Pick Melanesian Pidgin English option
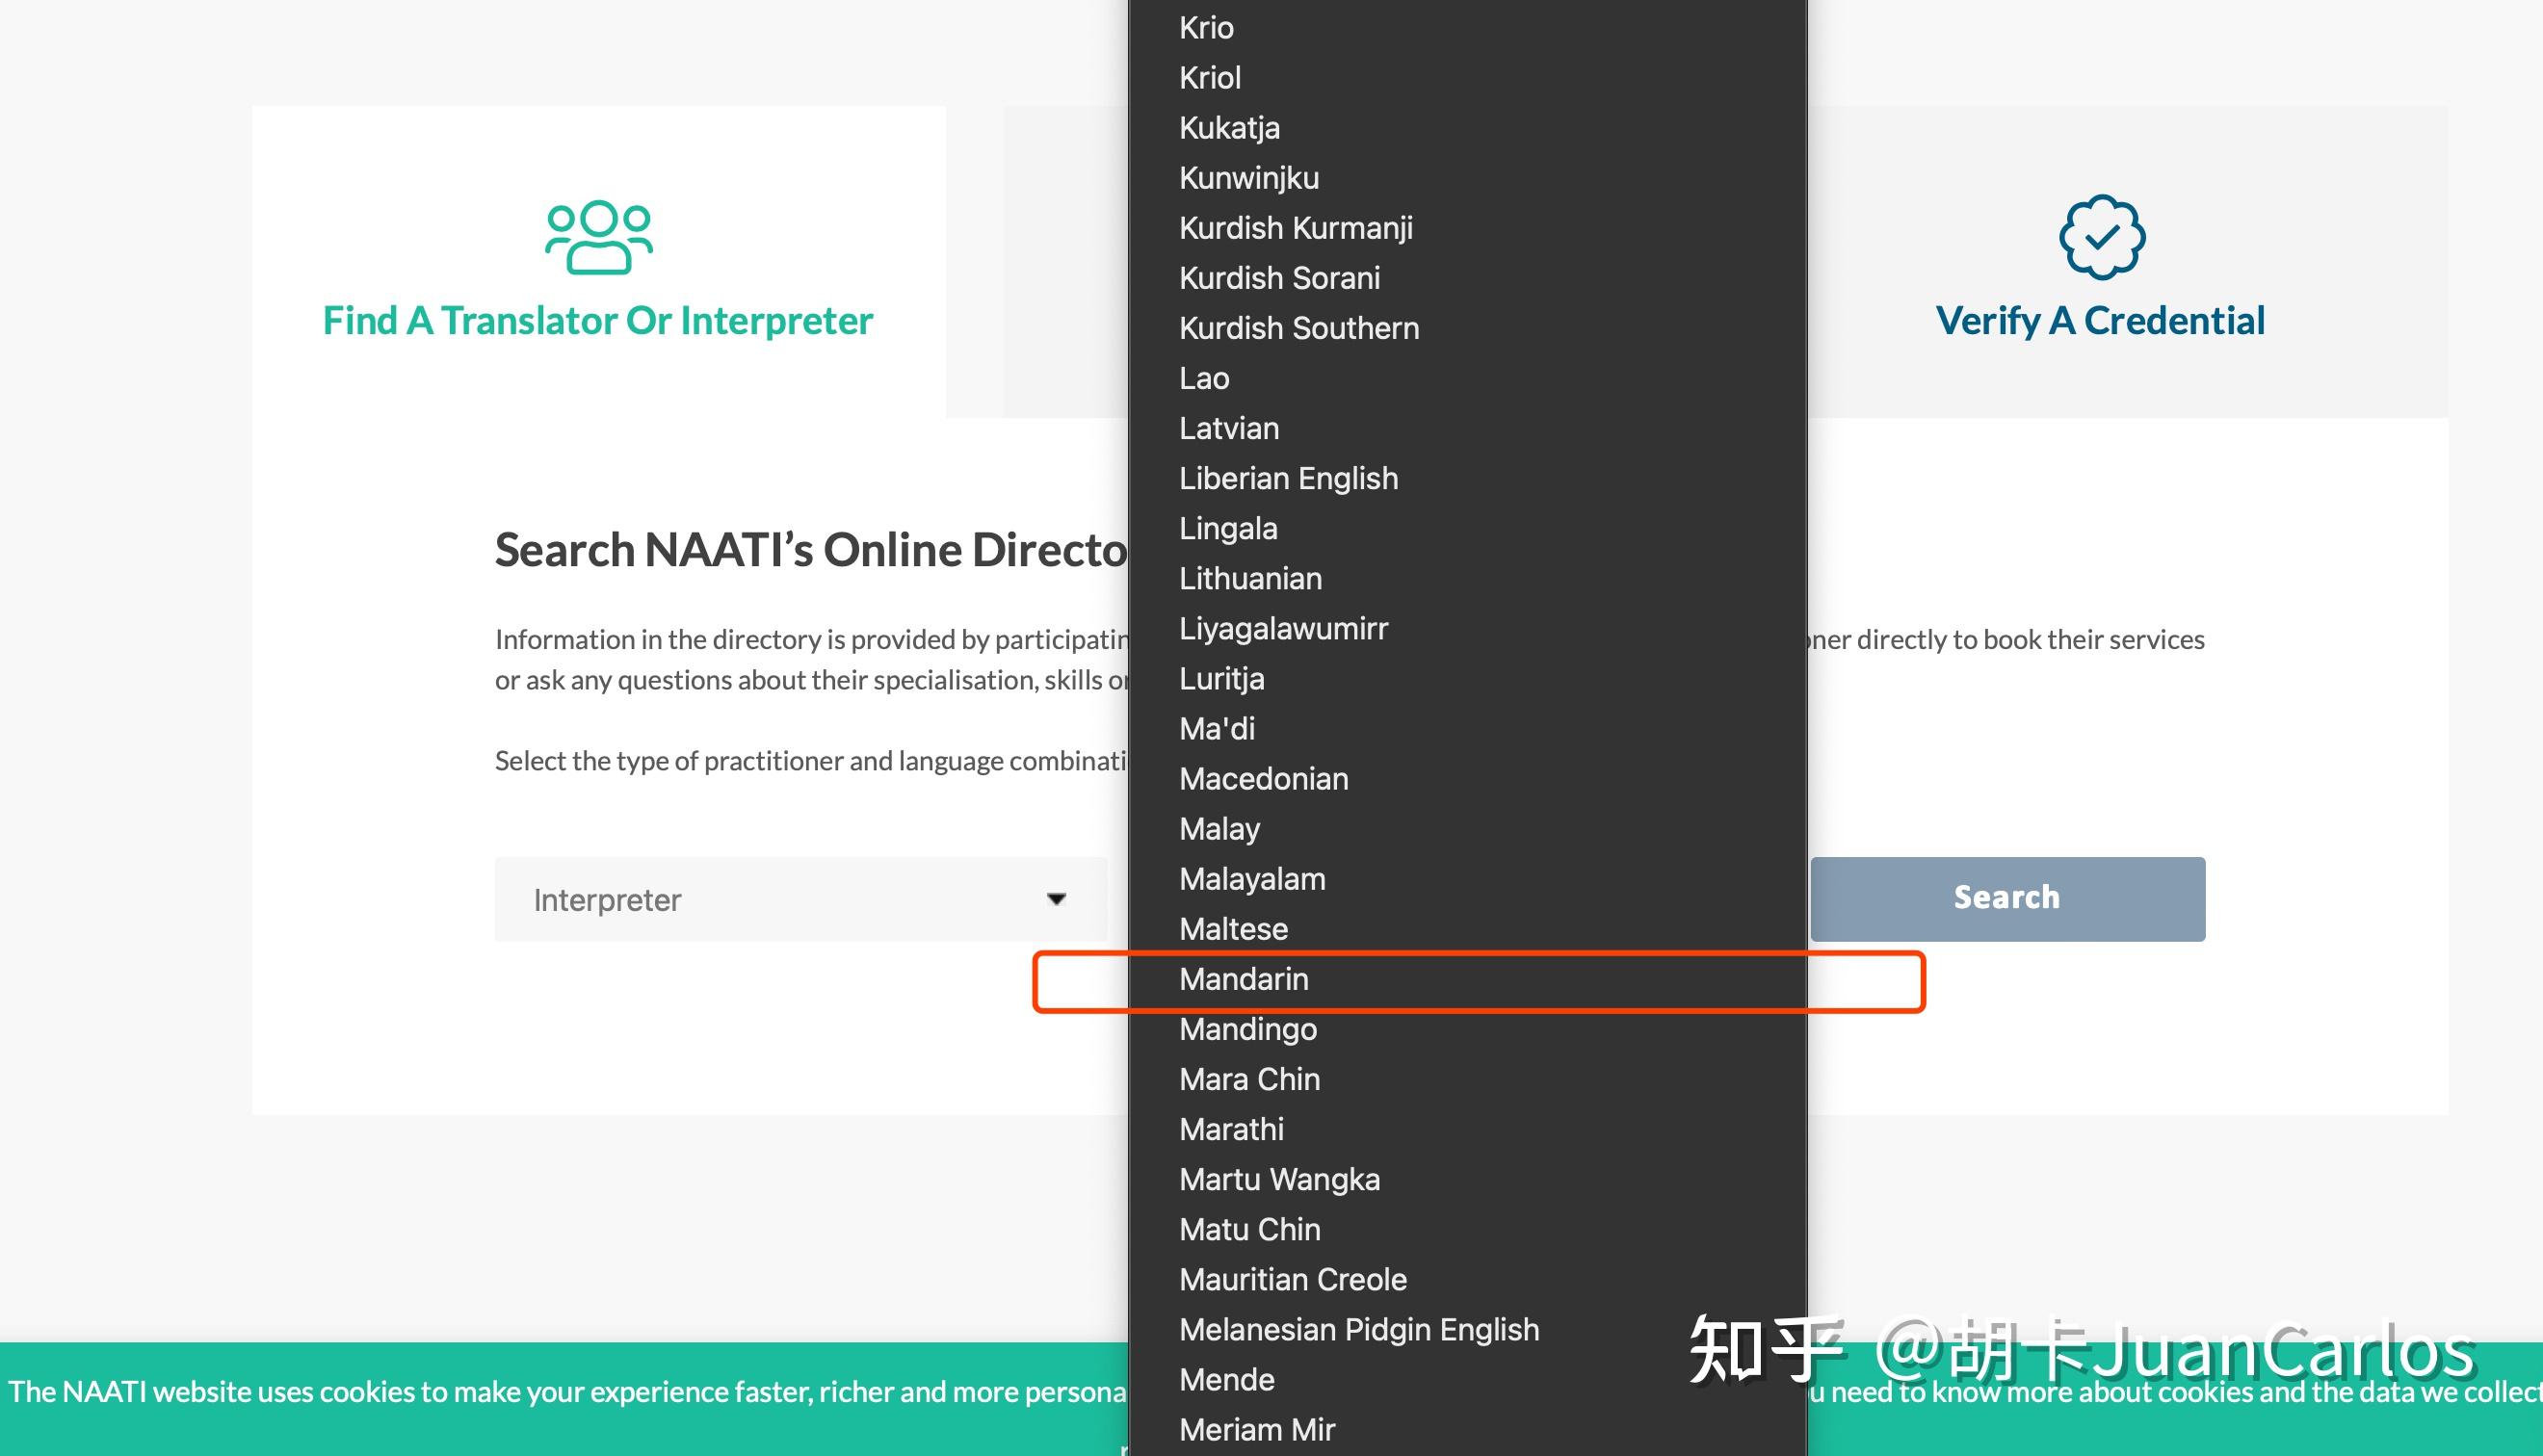 (1358, 1330)
